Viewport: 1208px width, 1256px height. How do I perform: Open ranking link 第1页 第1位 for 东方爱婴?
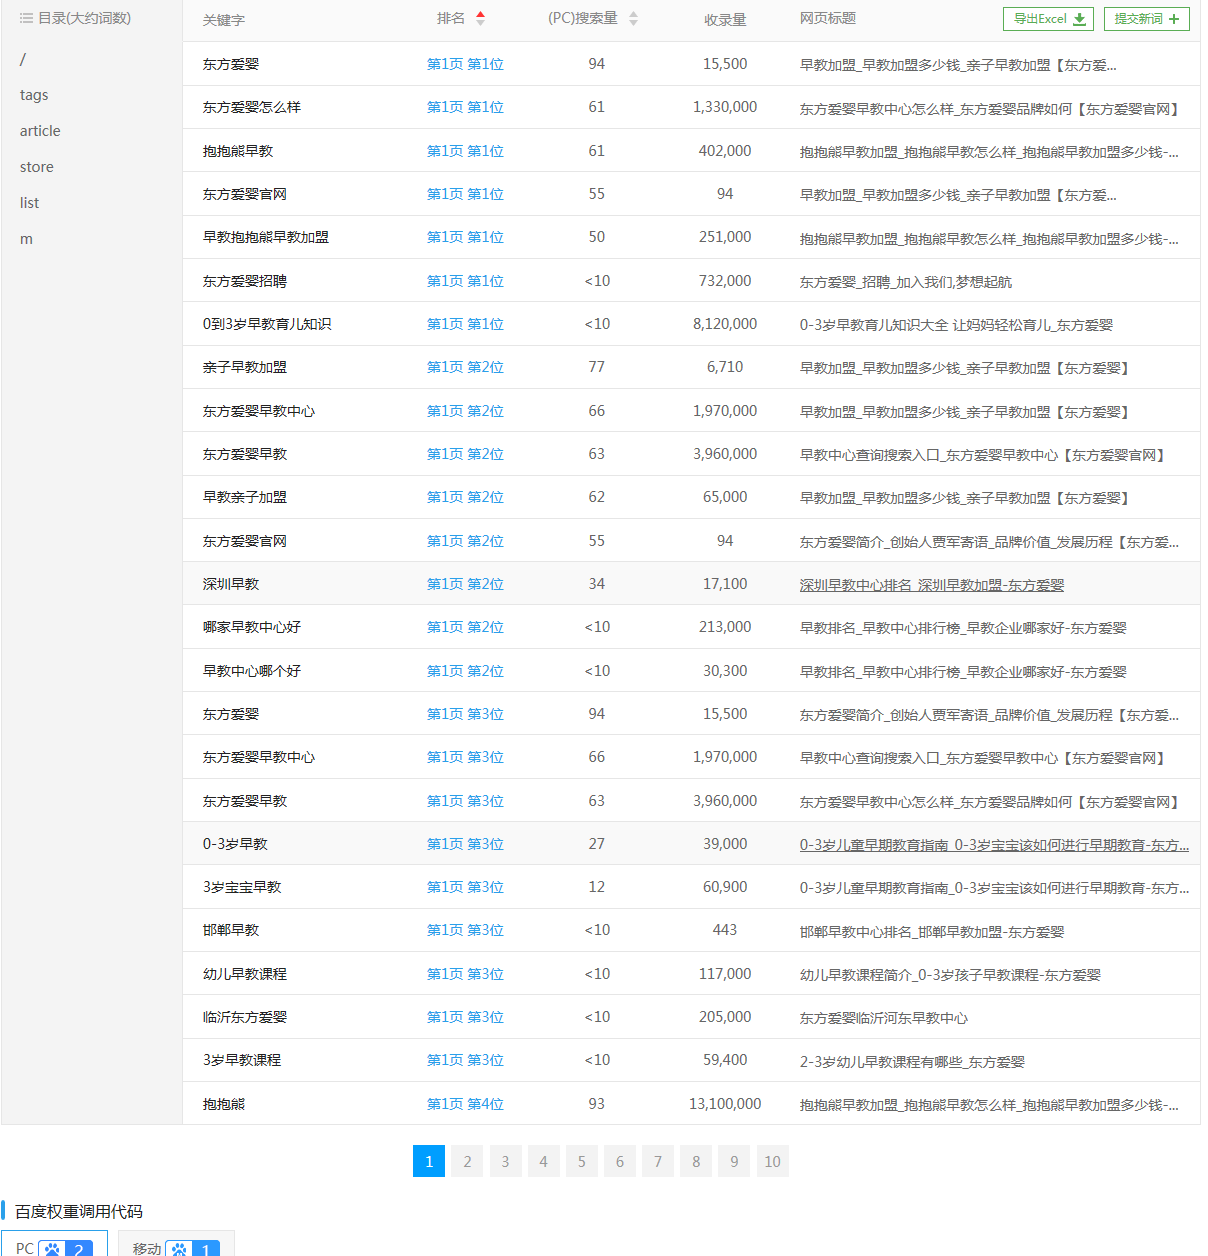464,63
